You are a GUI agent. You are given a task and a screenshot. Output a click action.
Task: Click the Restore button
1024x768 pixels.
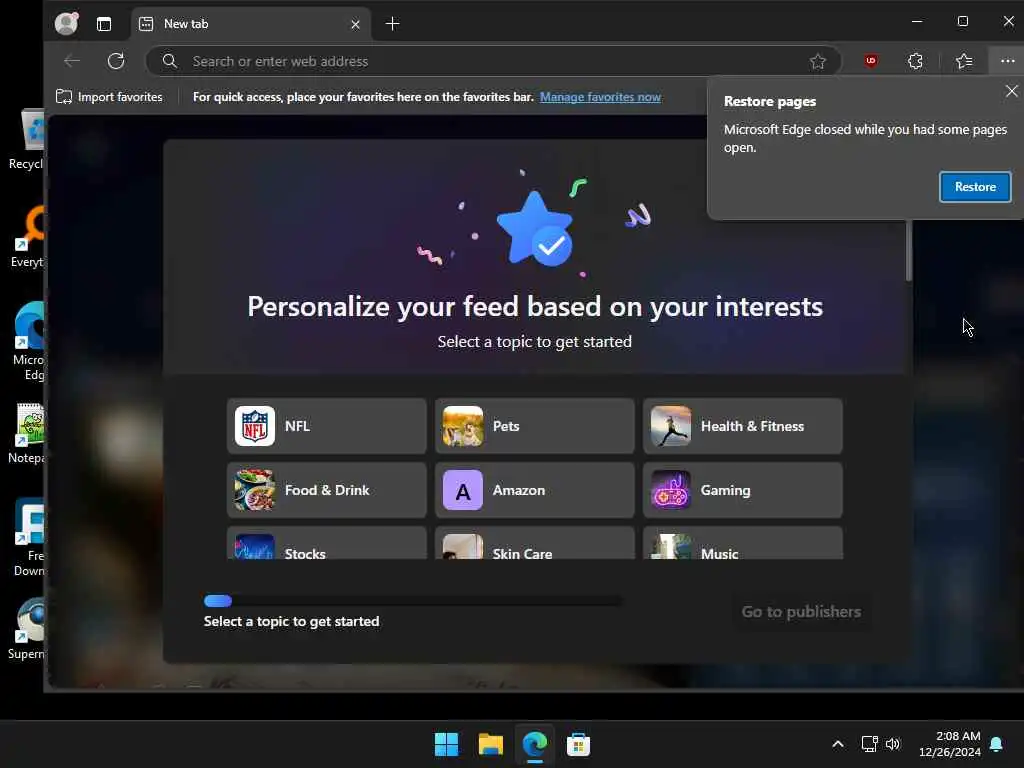pos(975,187)
